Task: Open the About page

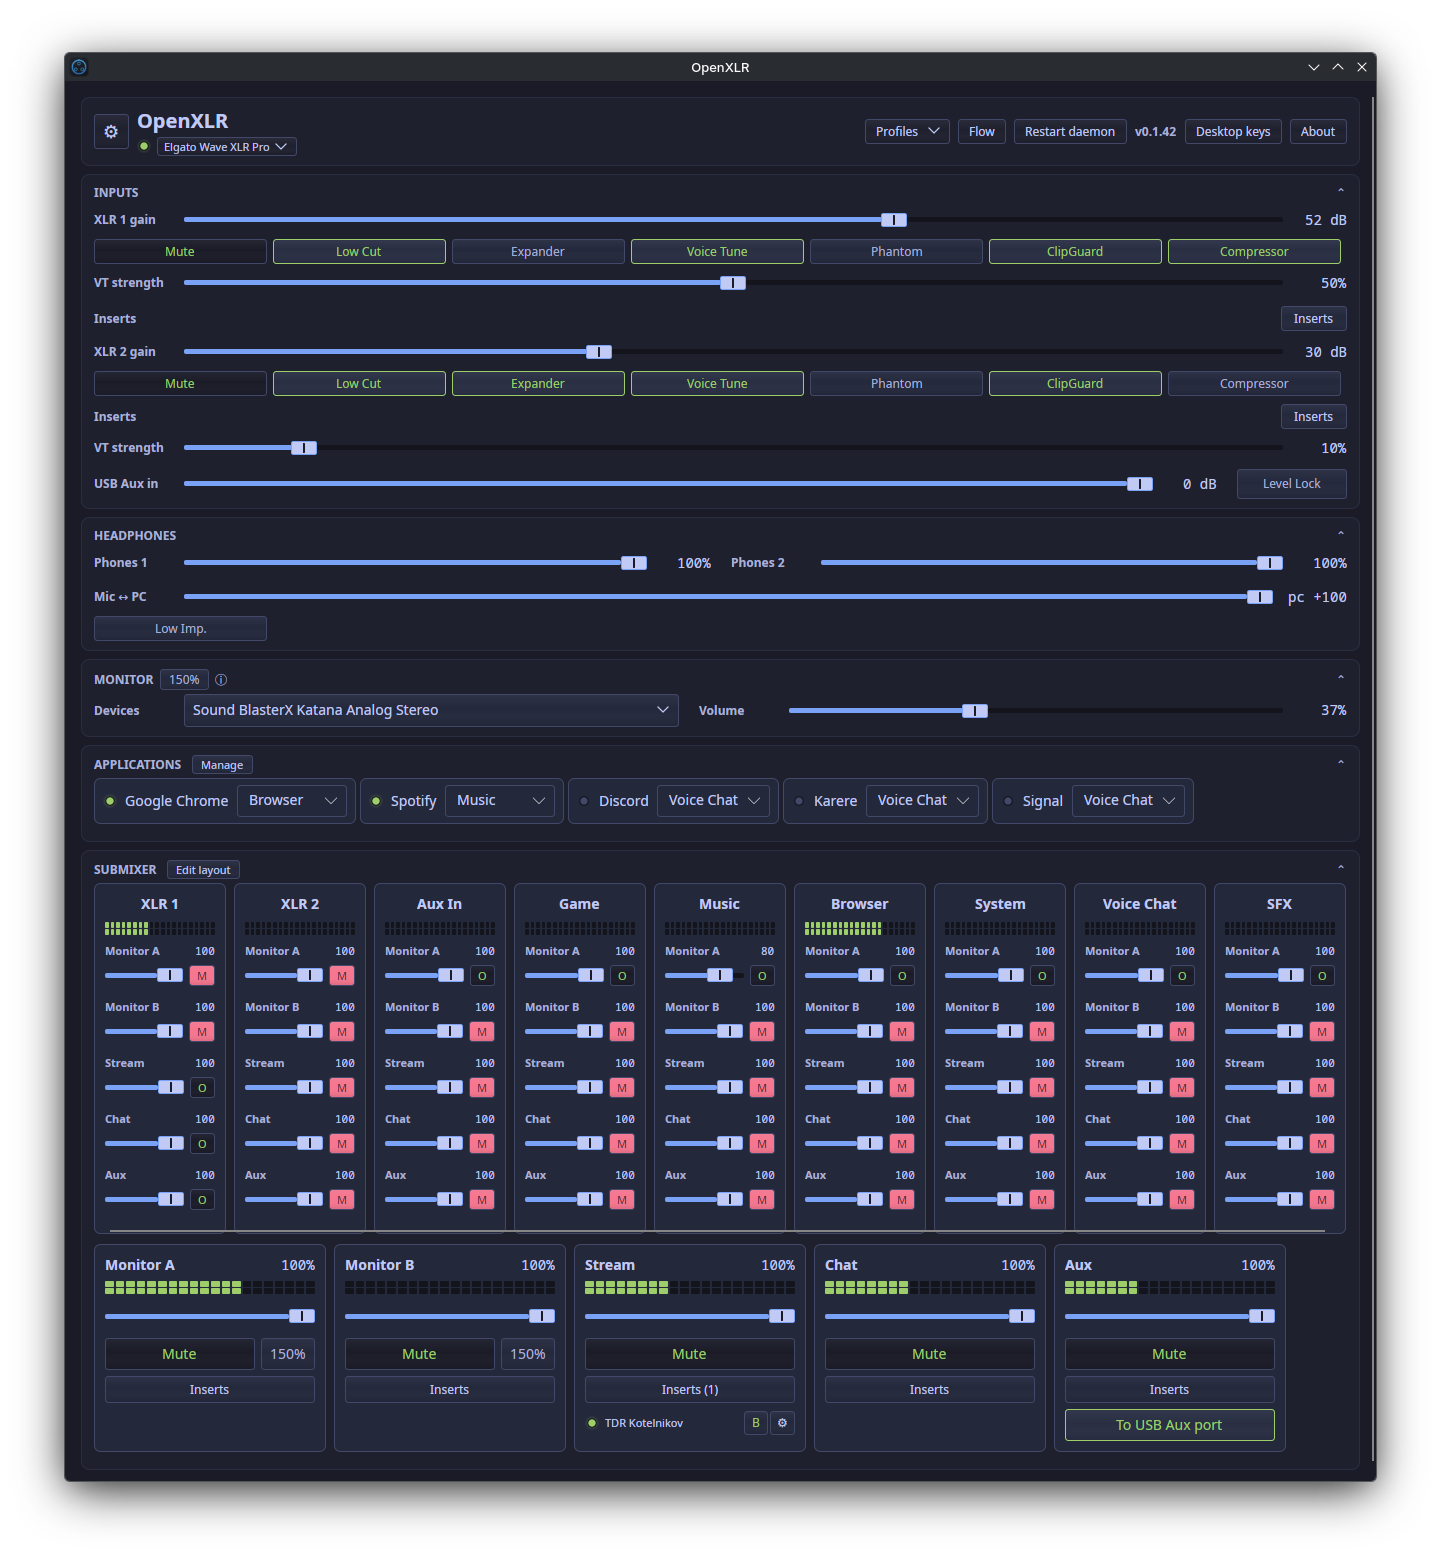Action: click(x=1318, y=132)
